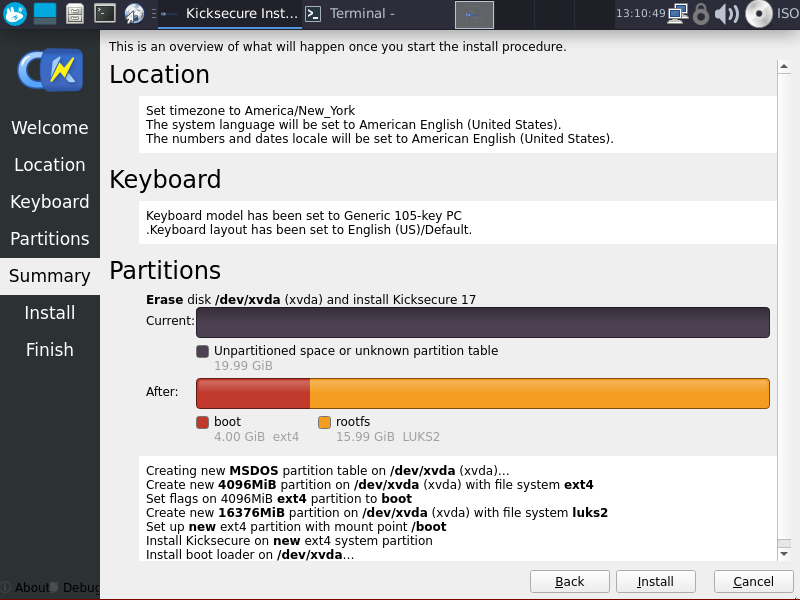Launch the terminal emulator from the panel
This screenshot has width=800, height=600.
coord(104,13)
